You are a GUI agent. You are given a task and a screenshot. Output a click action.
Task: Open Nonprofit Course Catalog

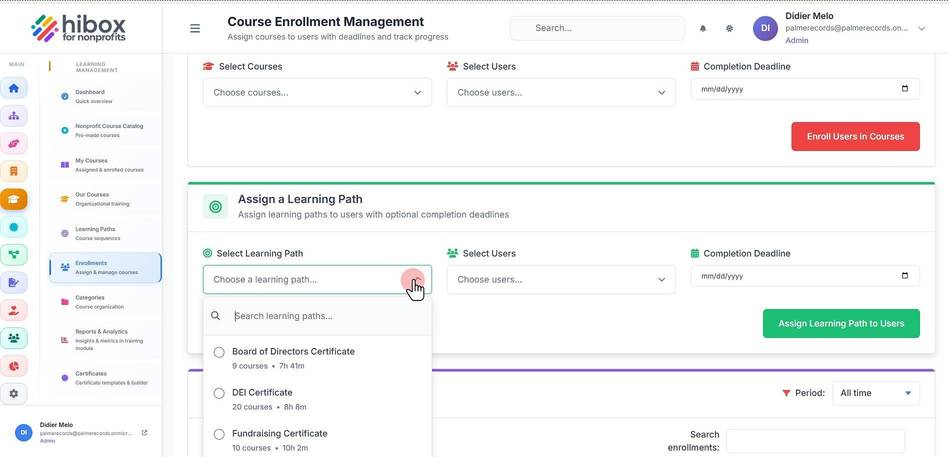click(105, 131)
